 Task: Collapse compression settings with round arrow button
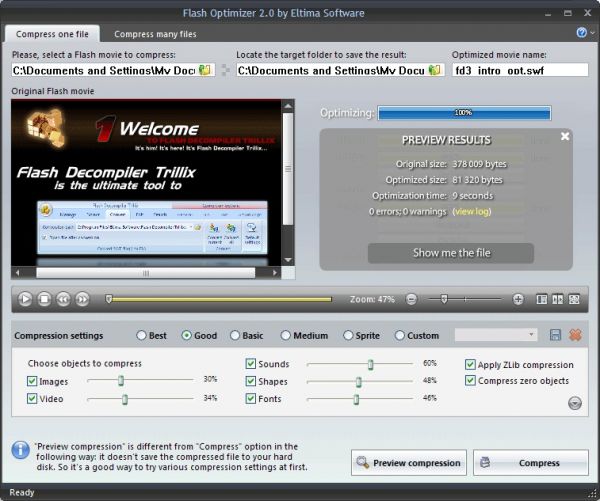pyautogui.click(x=575, y=403)
